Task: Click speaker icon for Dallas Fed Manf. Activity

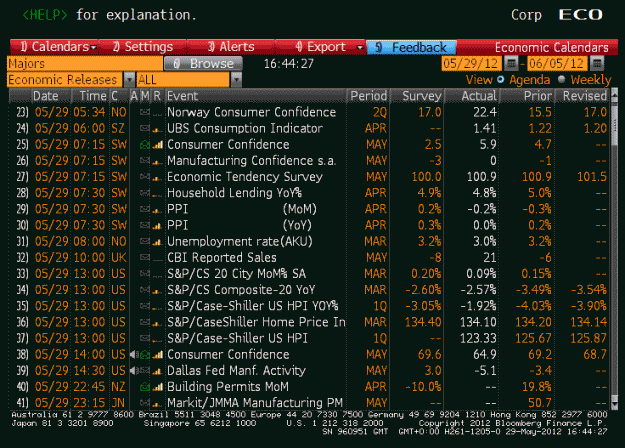Action: [x=134, y=371]
